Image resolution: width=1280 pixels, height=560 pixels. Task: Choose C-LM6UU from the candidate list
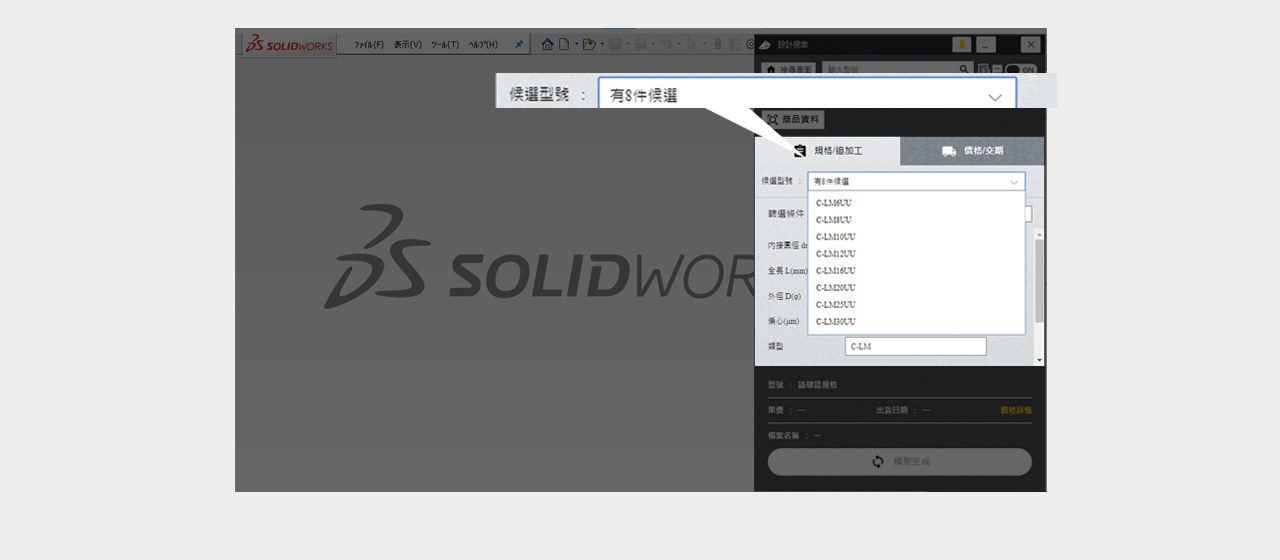tap(834, 203)
